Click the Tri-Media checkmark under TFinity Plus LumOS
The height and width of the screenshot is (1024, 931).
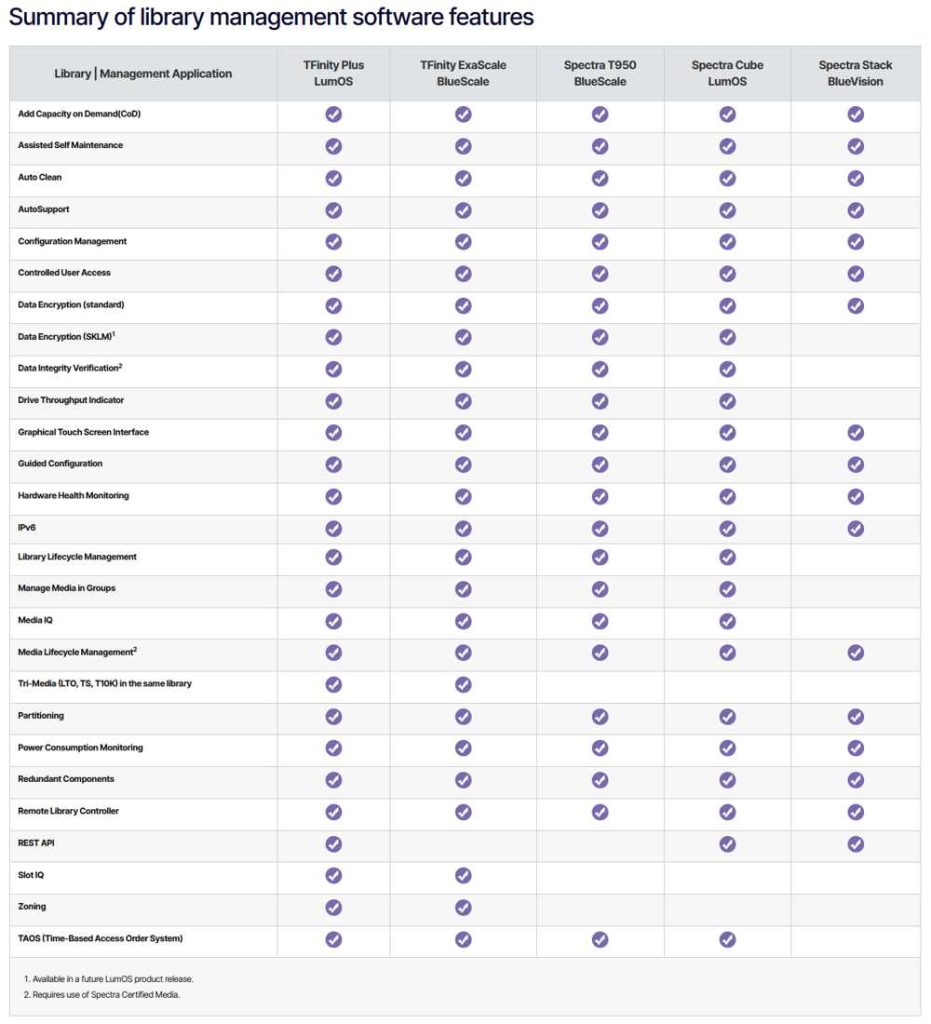pos(334,684)
